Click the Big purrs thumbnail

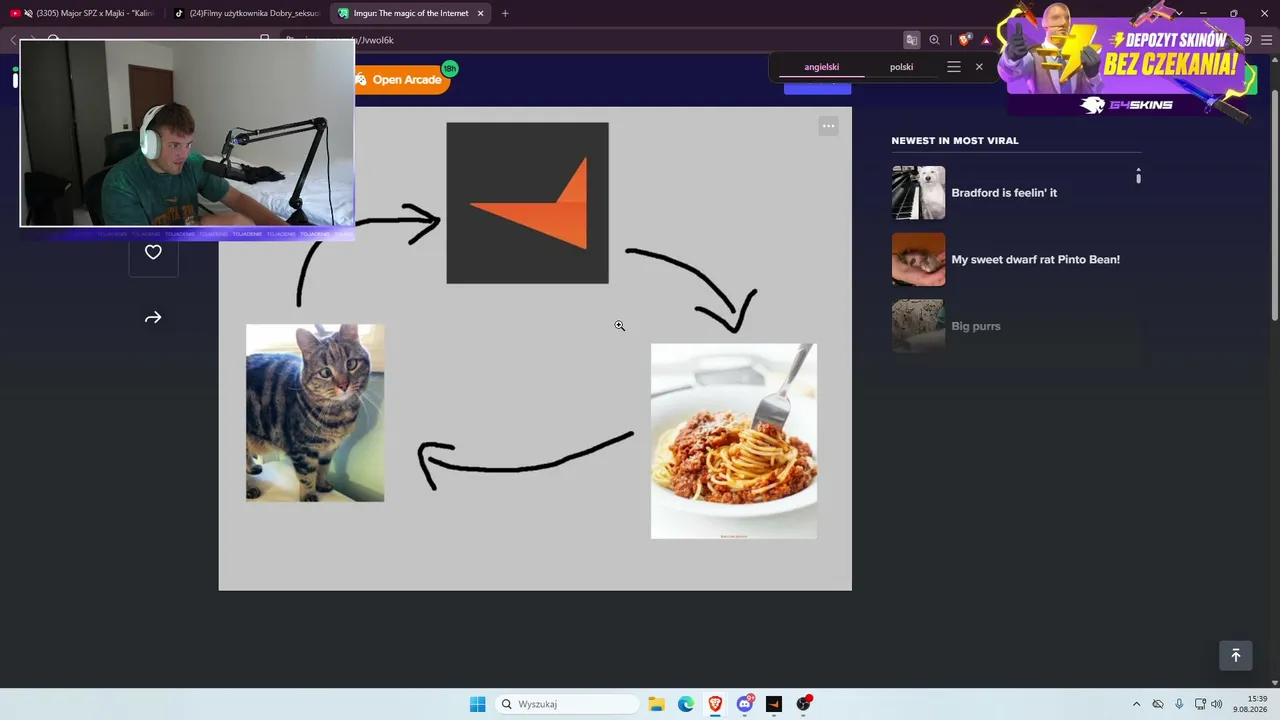tap(918, 326)
